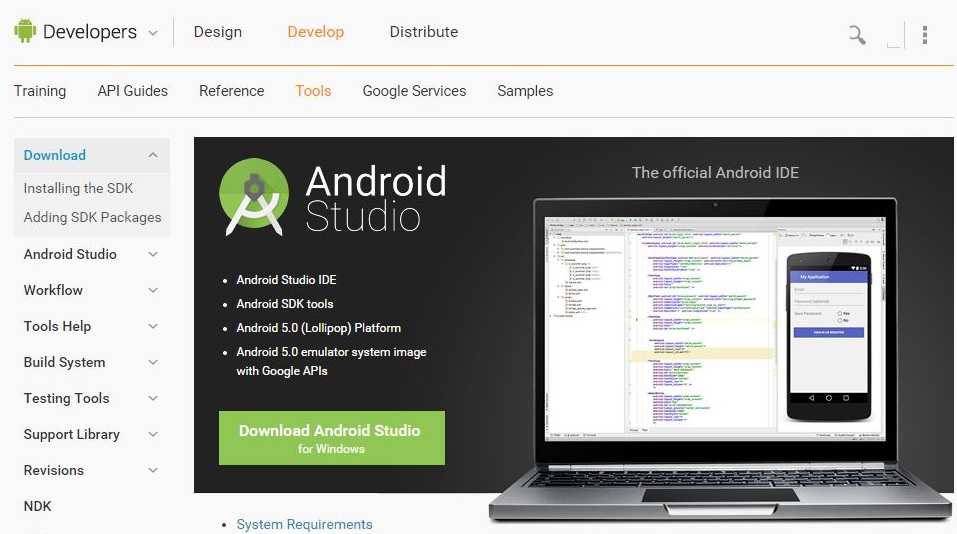
Task: Open API Guides in the subnav
Action: [x=132, y=91]
